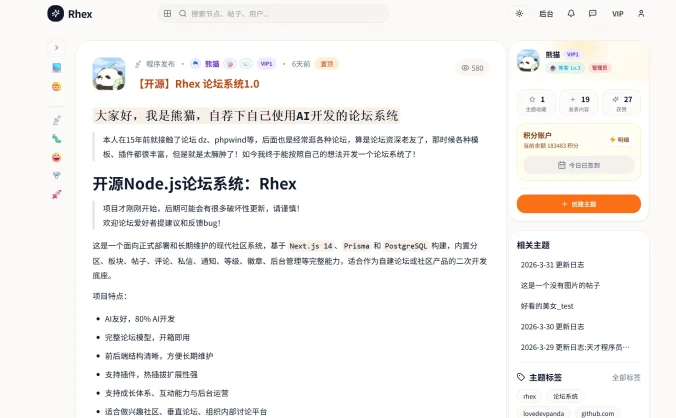Click the 贤客 Lv.3 level badge
Image resolution: width=676 pixels, height=418 pixels.
pos(565,68)
